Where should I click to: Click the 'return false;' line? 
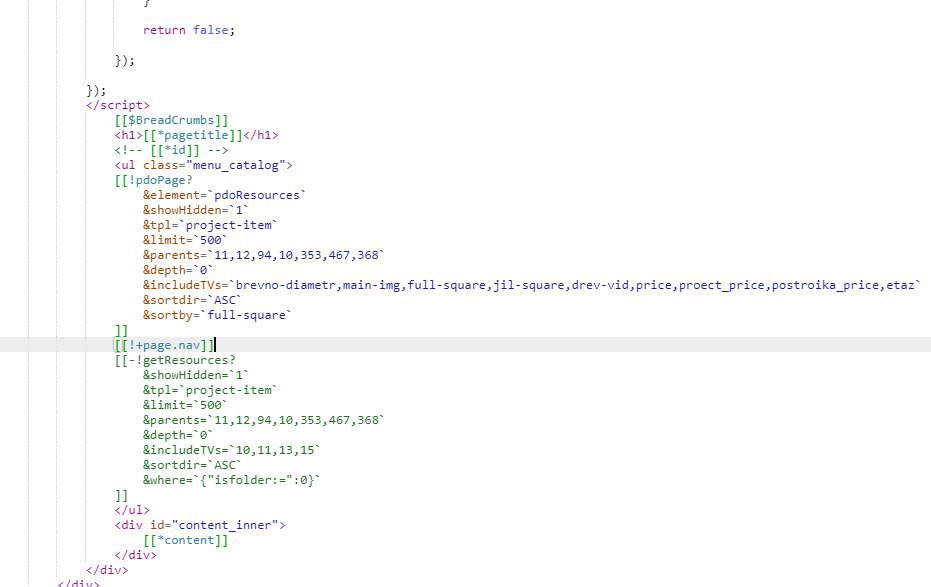pos(189,30)
